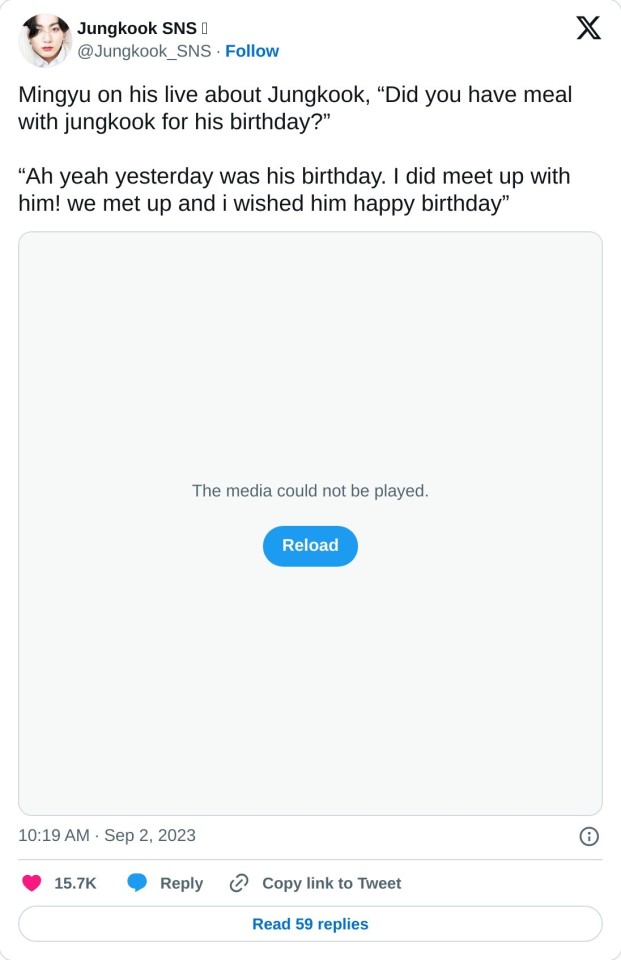621x960 pixels.
Task: Click the X logo
Action: tap(589, 29)
